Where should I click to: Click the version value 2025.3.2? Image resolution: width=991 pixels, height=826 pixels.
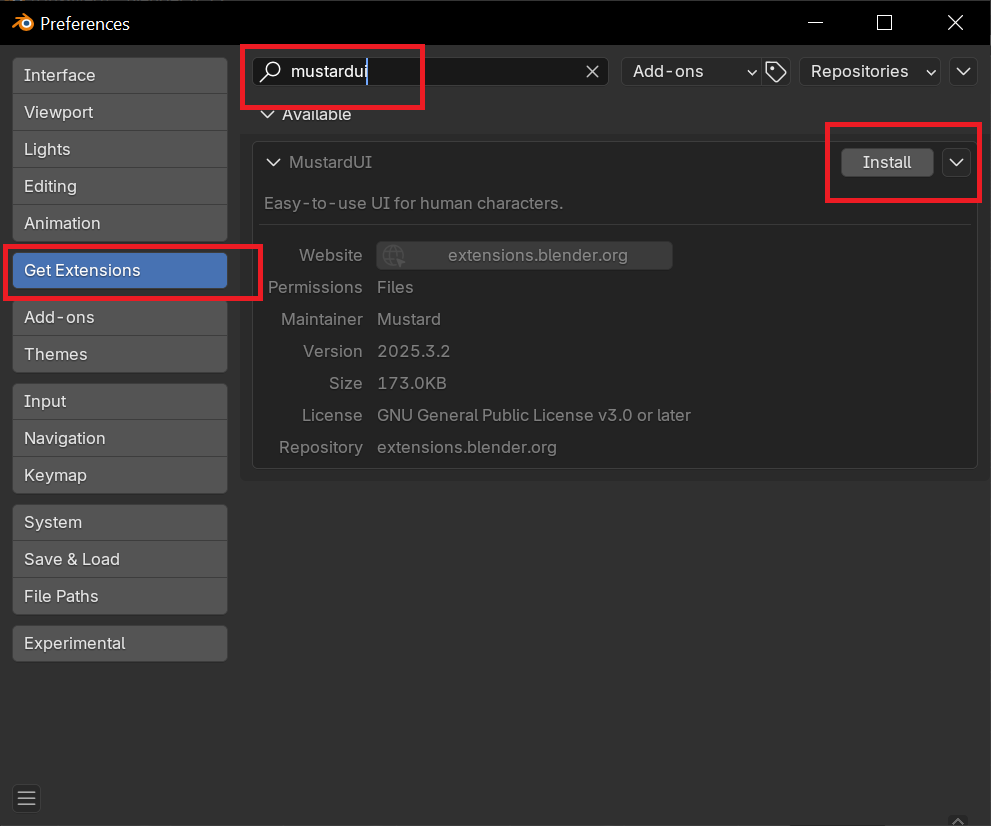coord(413,351)
